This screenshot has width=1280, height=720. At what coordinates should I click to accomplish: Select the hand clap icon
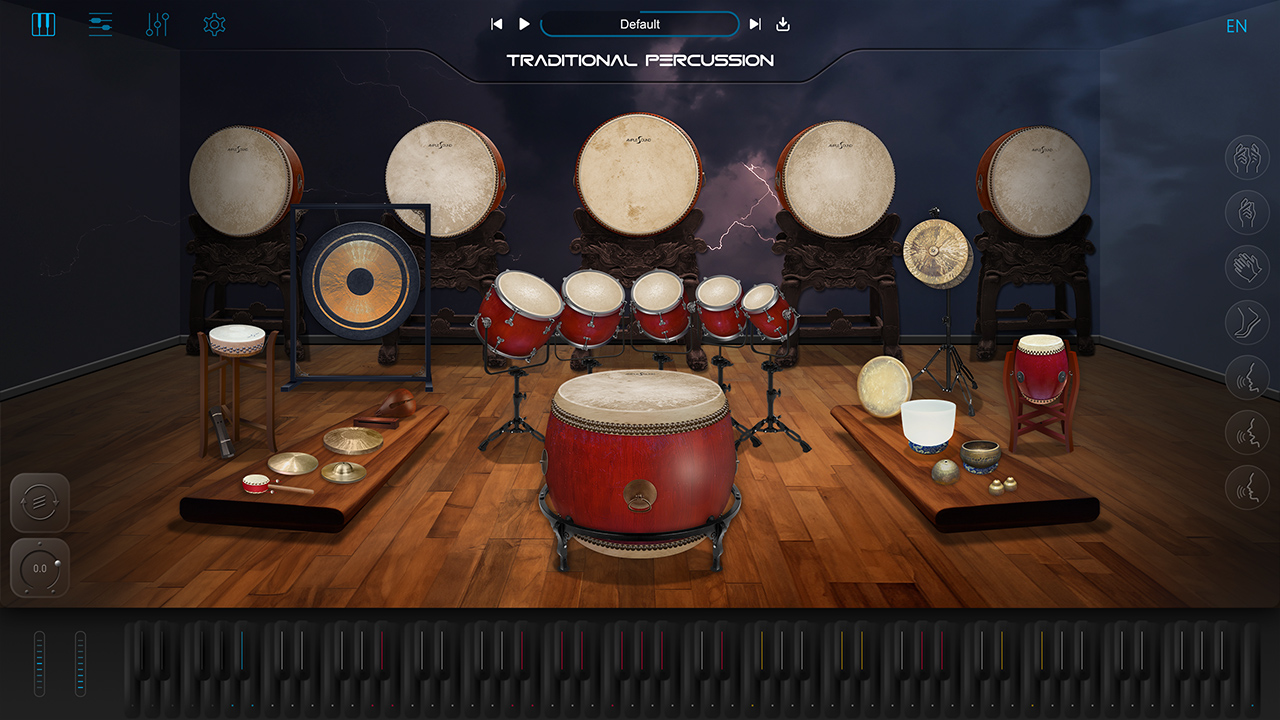tap(1247, 267)
